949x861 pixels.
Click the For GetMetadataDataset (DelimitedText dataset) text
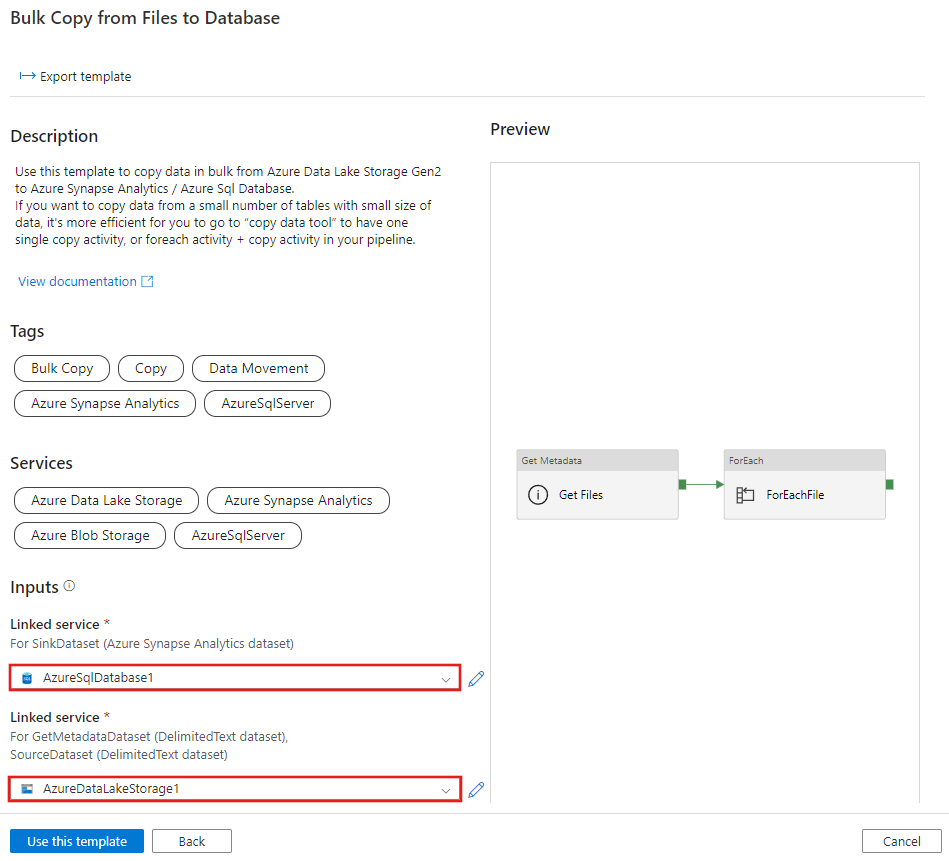click(x=149, y=736)
